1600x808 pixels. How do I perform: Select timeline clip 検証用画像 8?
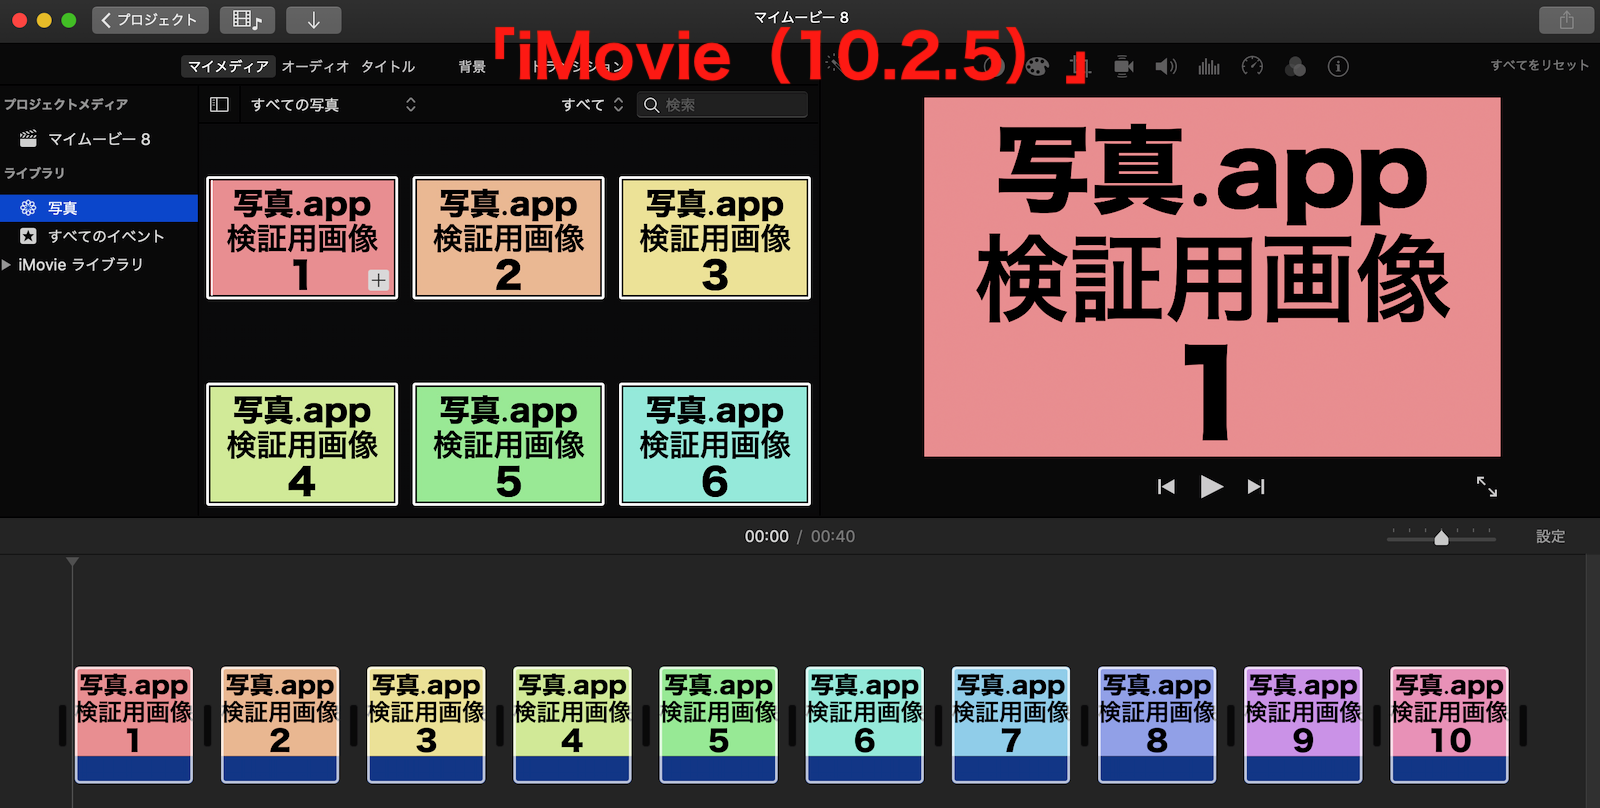[x=1157, y=725]
